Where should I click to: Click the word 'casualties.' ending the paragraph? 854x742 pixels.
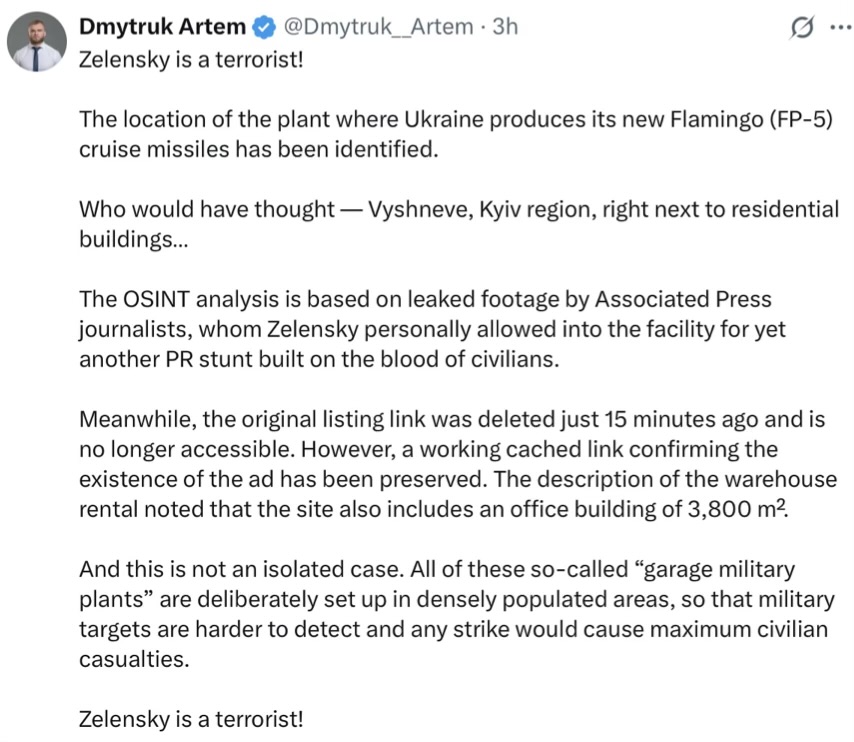[x=134, y=659]
